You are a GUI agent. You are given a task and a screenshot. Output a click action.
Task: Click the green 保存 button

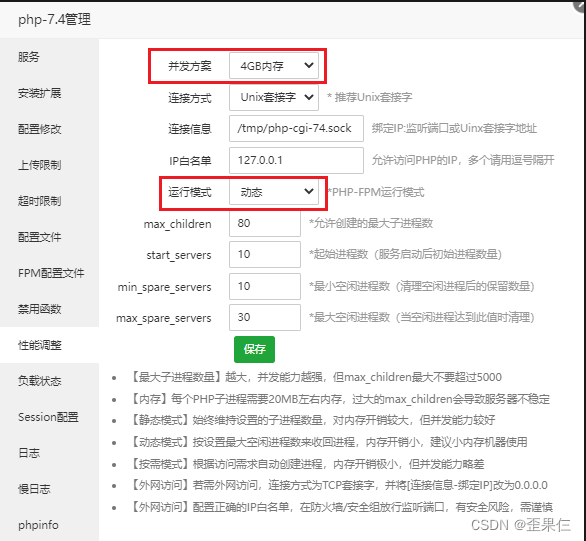255,349
